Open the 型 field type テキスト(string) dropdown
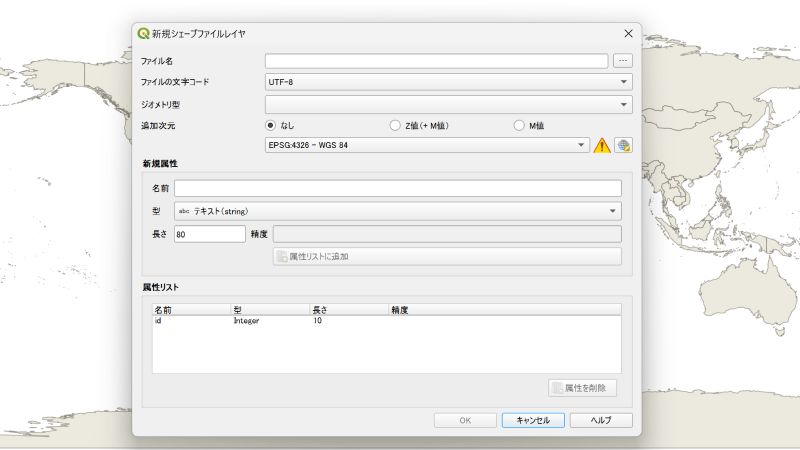This screenshot has width=800, height=450. click(x=398, y=211)
